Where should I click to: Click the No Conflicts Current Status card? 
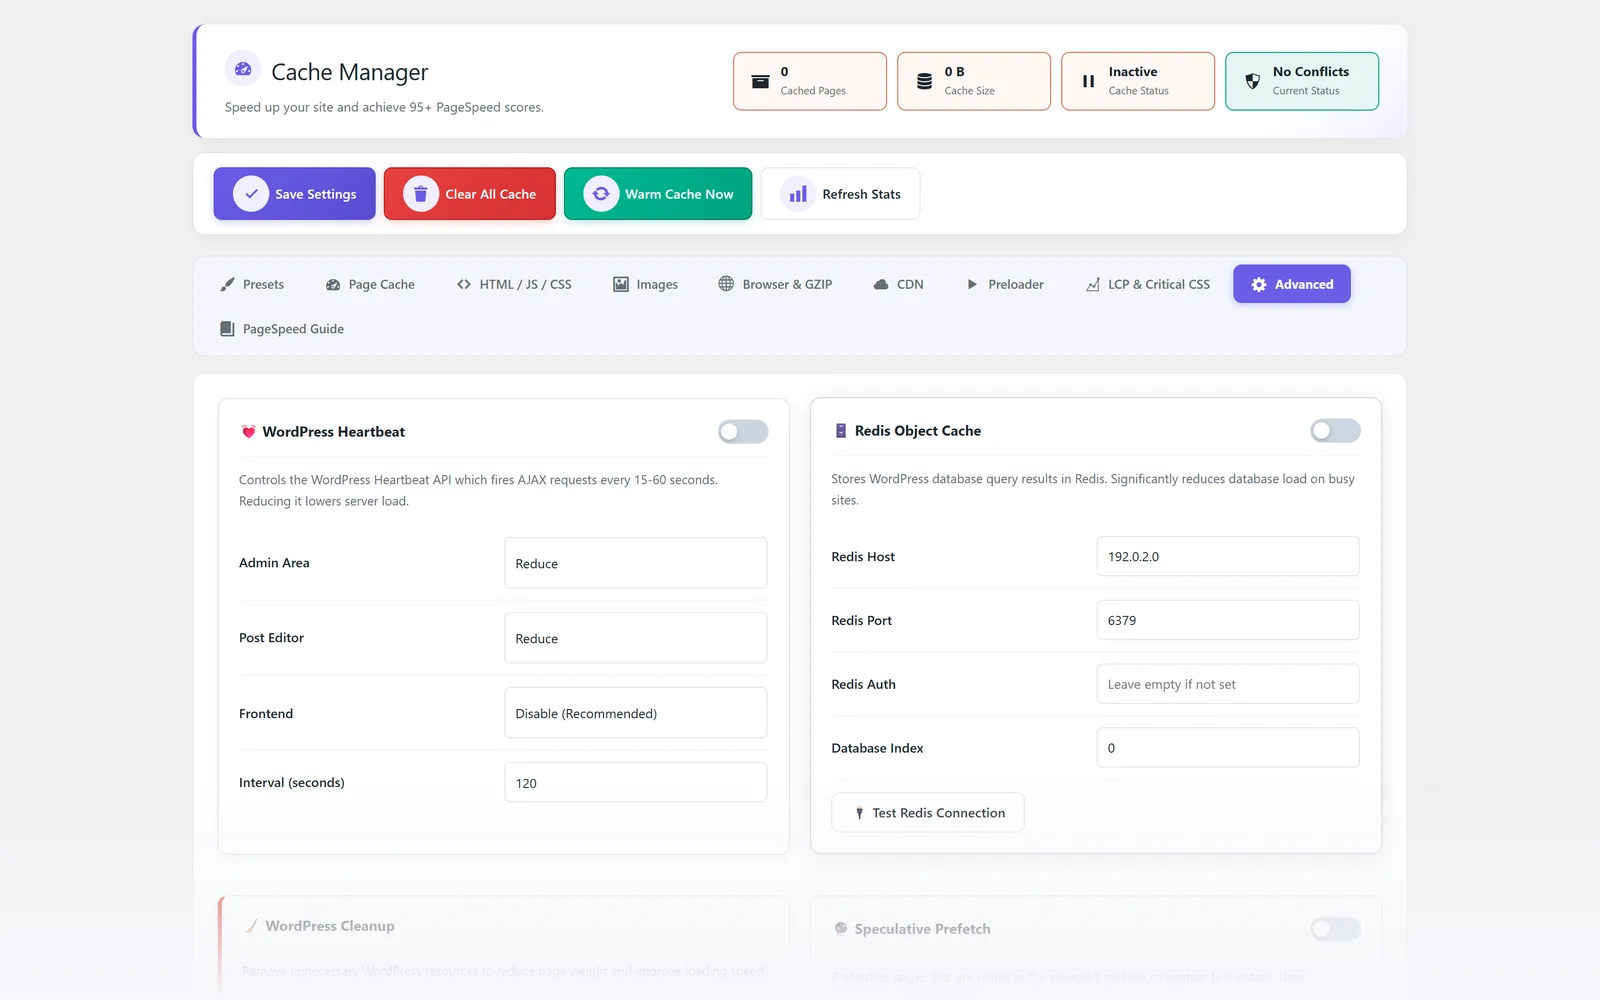point(1302,81)
